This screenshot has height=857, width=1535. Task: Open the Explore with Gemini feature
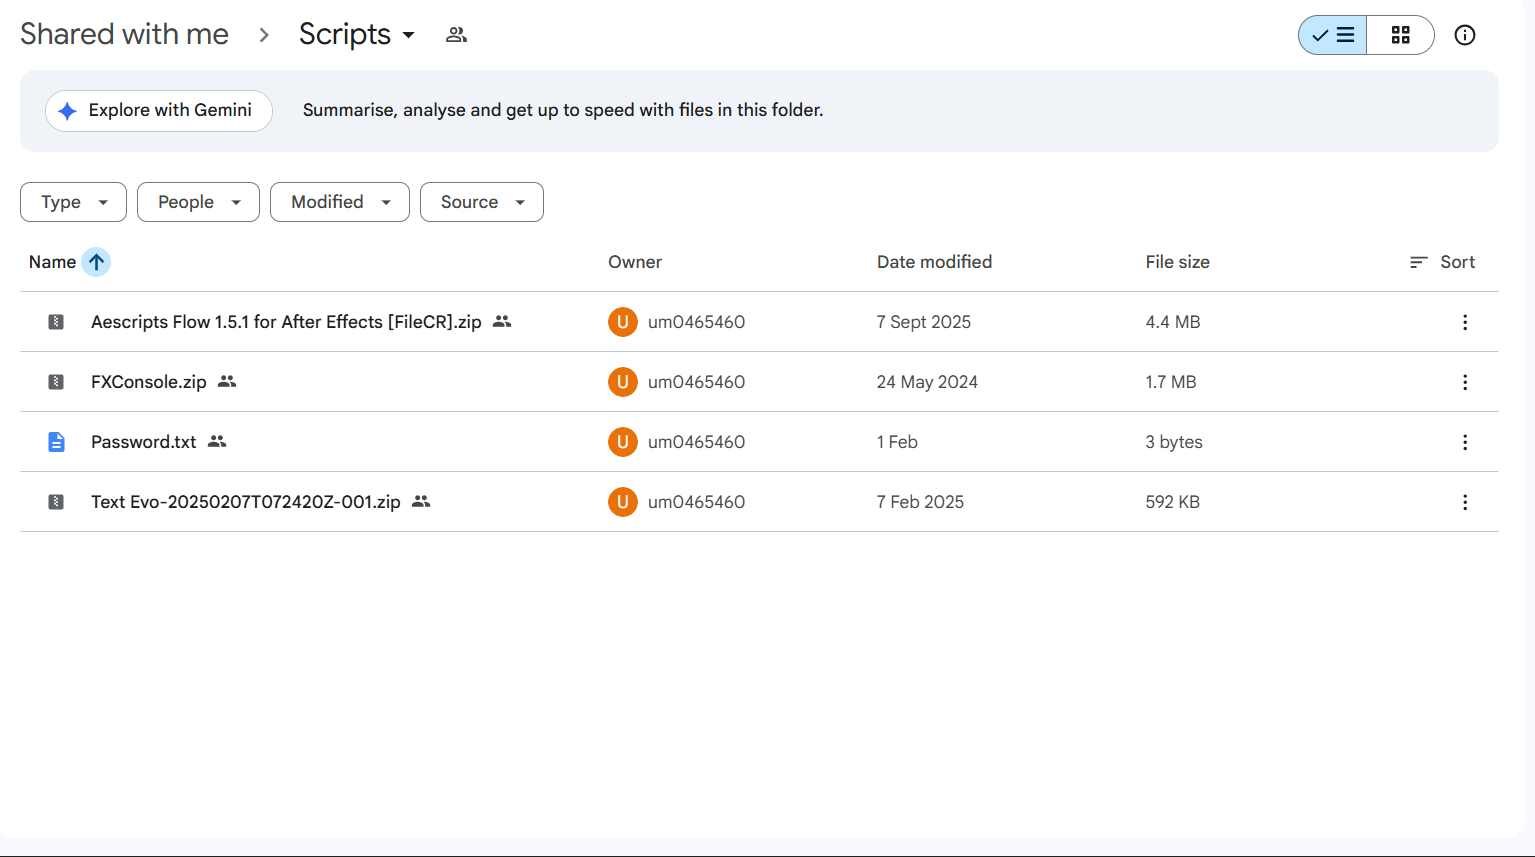158,111
